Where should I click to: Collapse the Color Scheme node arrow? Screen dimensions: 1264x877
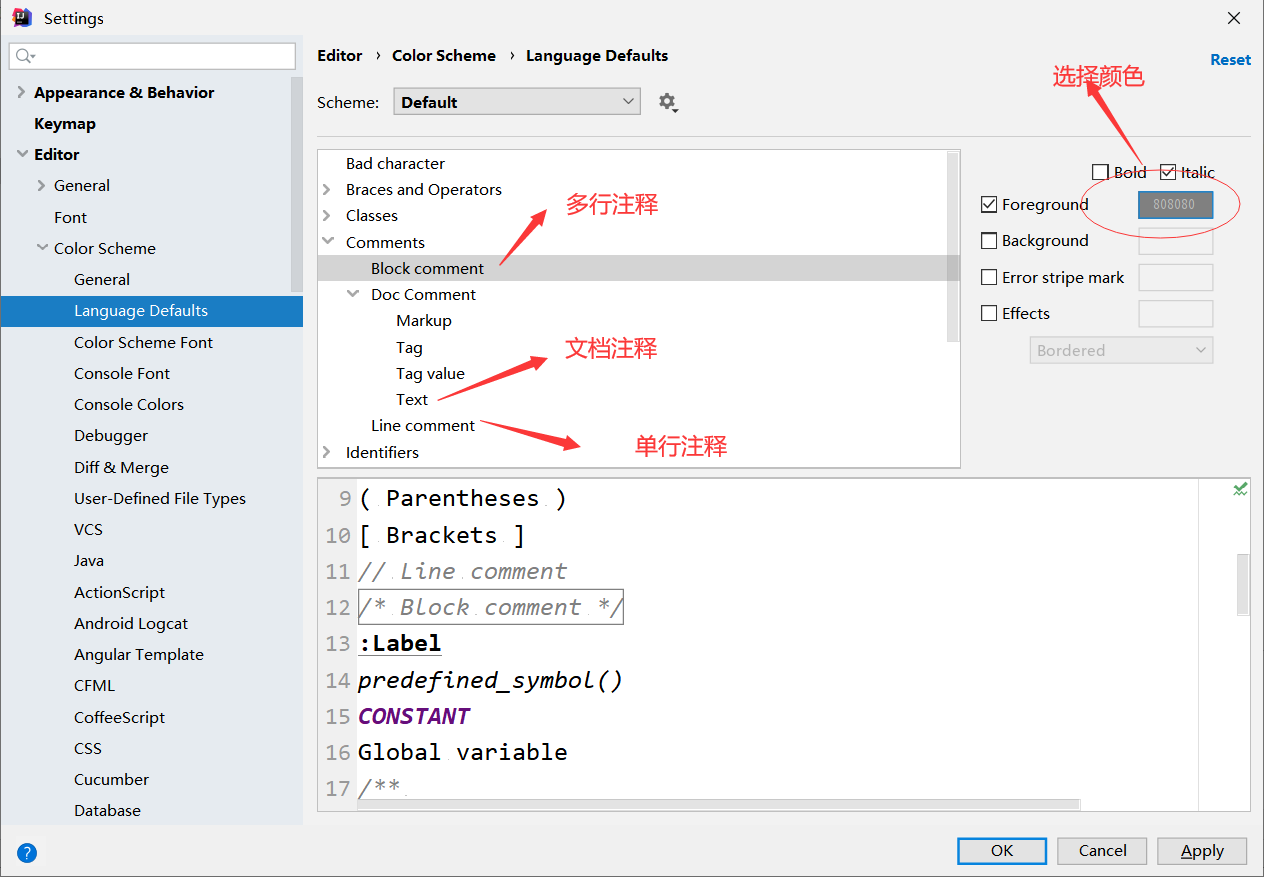point(42,248)
